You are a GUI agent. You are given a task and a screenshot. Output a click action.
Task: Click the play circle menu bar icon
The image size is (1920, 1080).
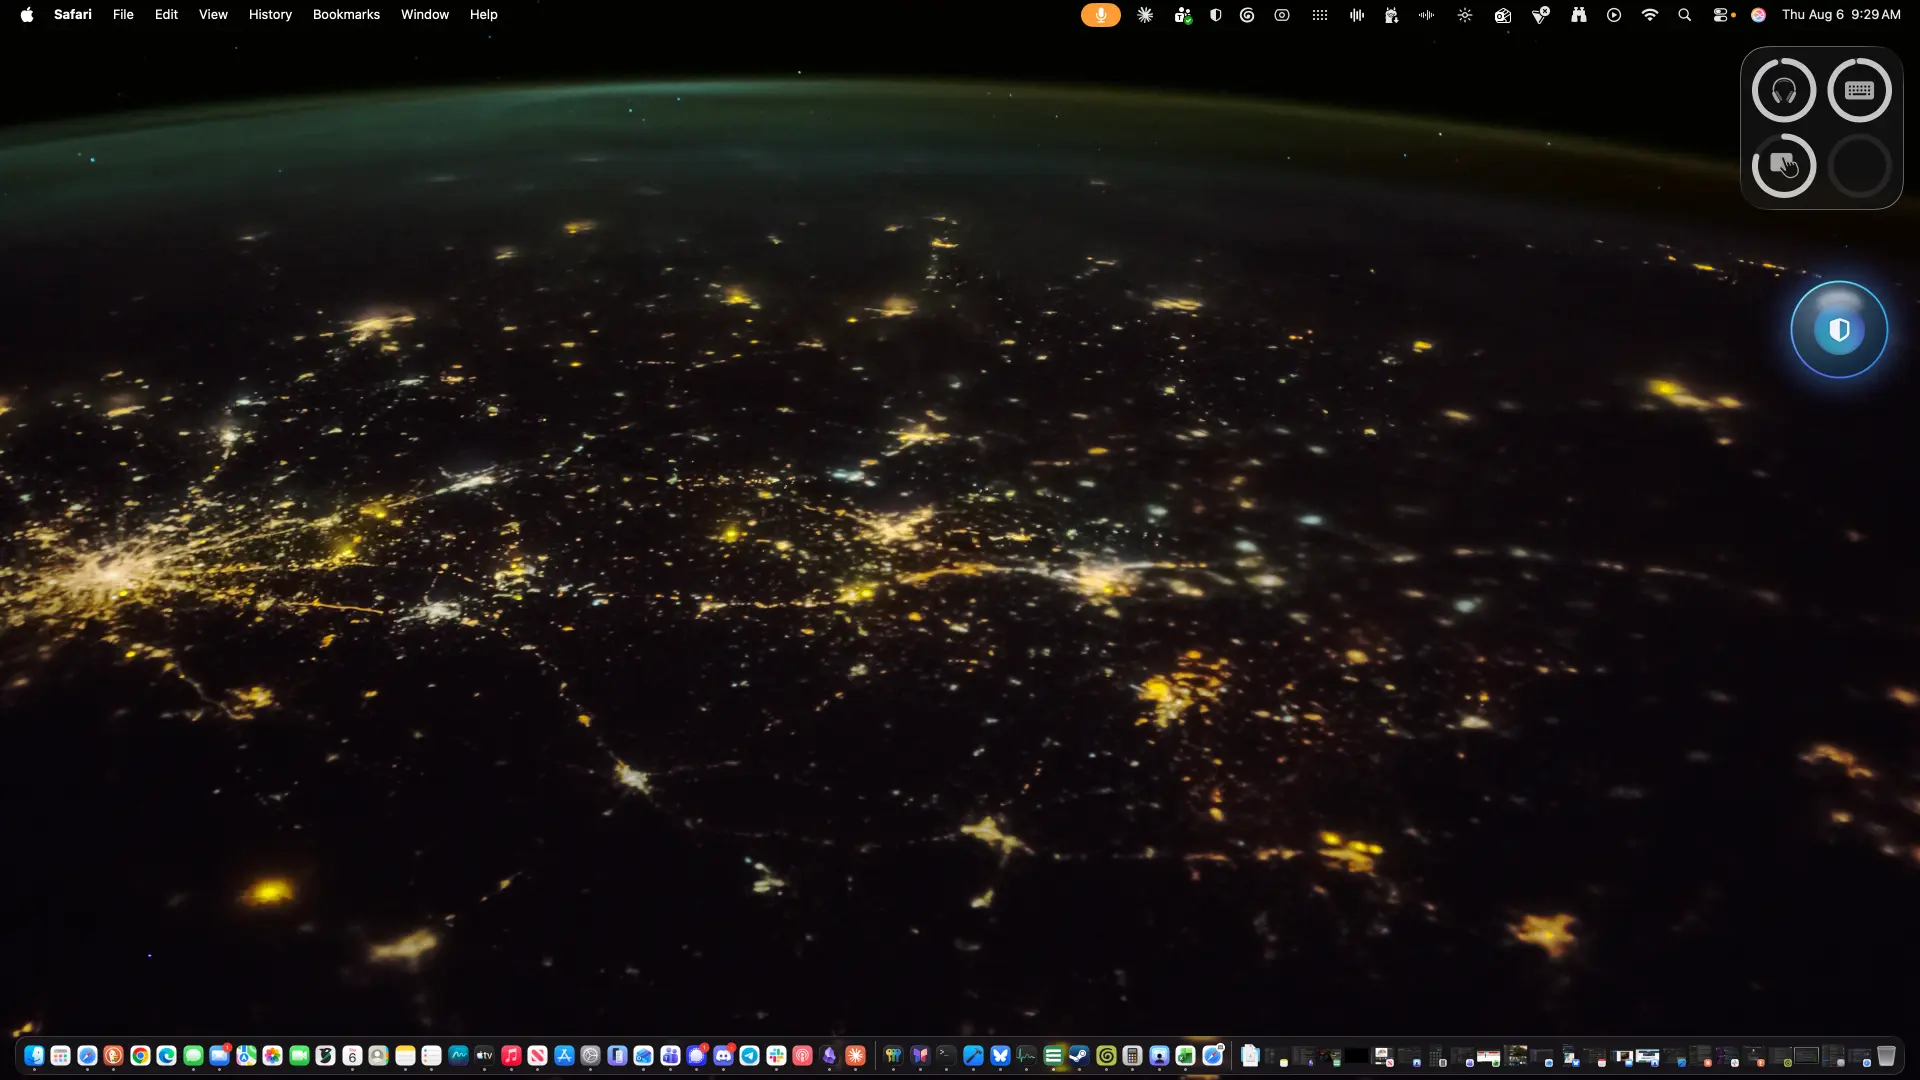coord(1614,15)
